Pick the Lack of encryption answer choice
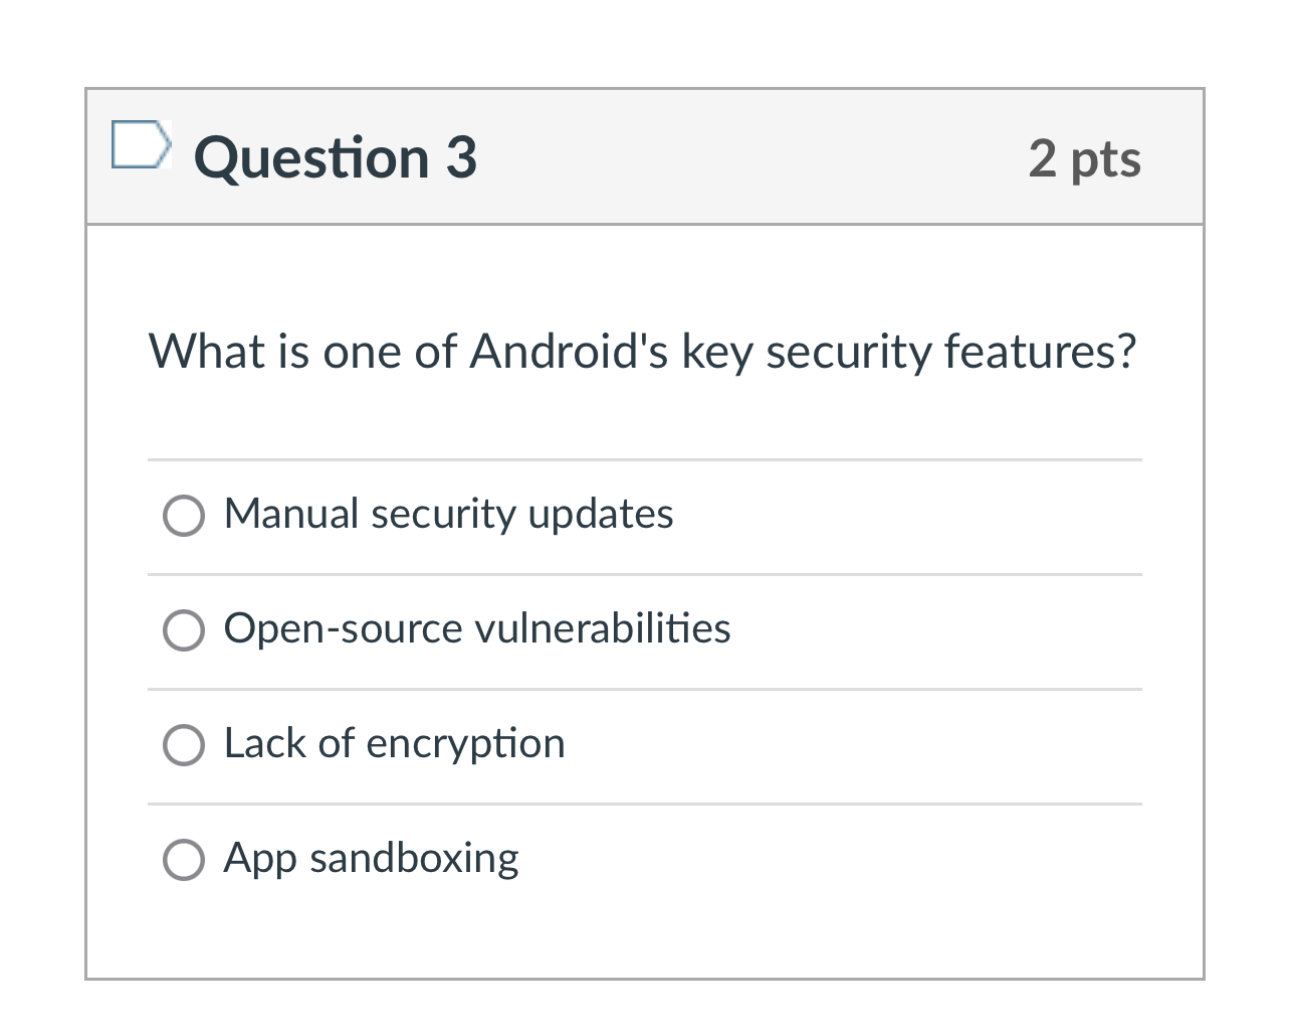Screen dimensions: 1290x1030 coord(183,745)
